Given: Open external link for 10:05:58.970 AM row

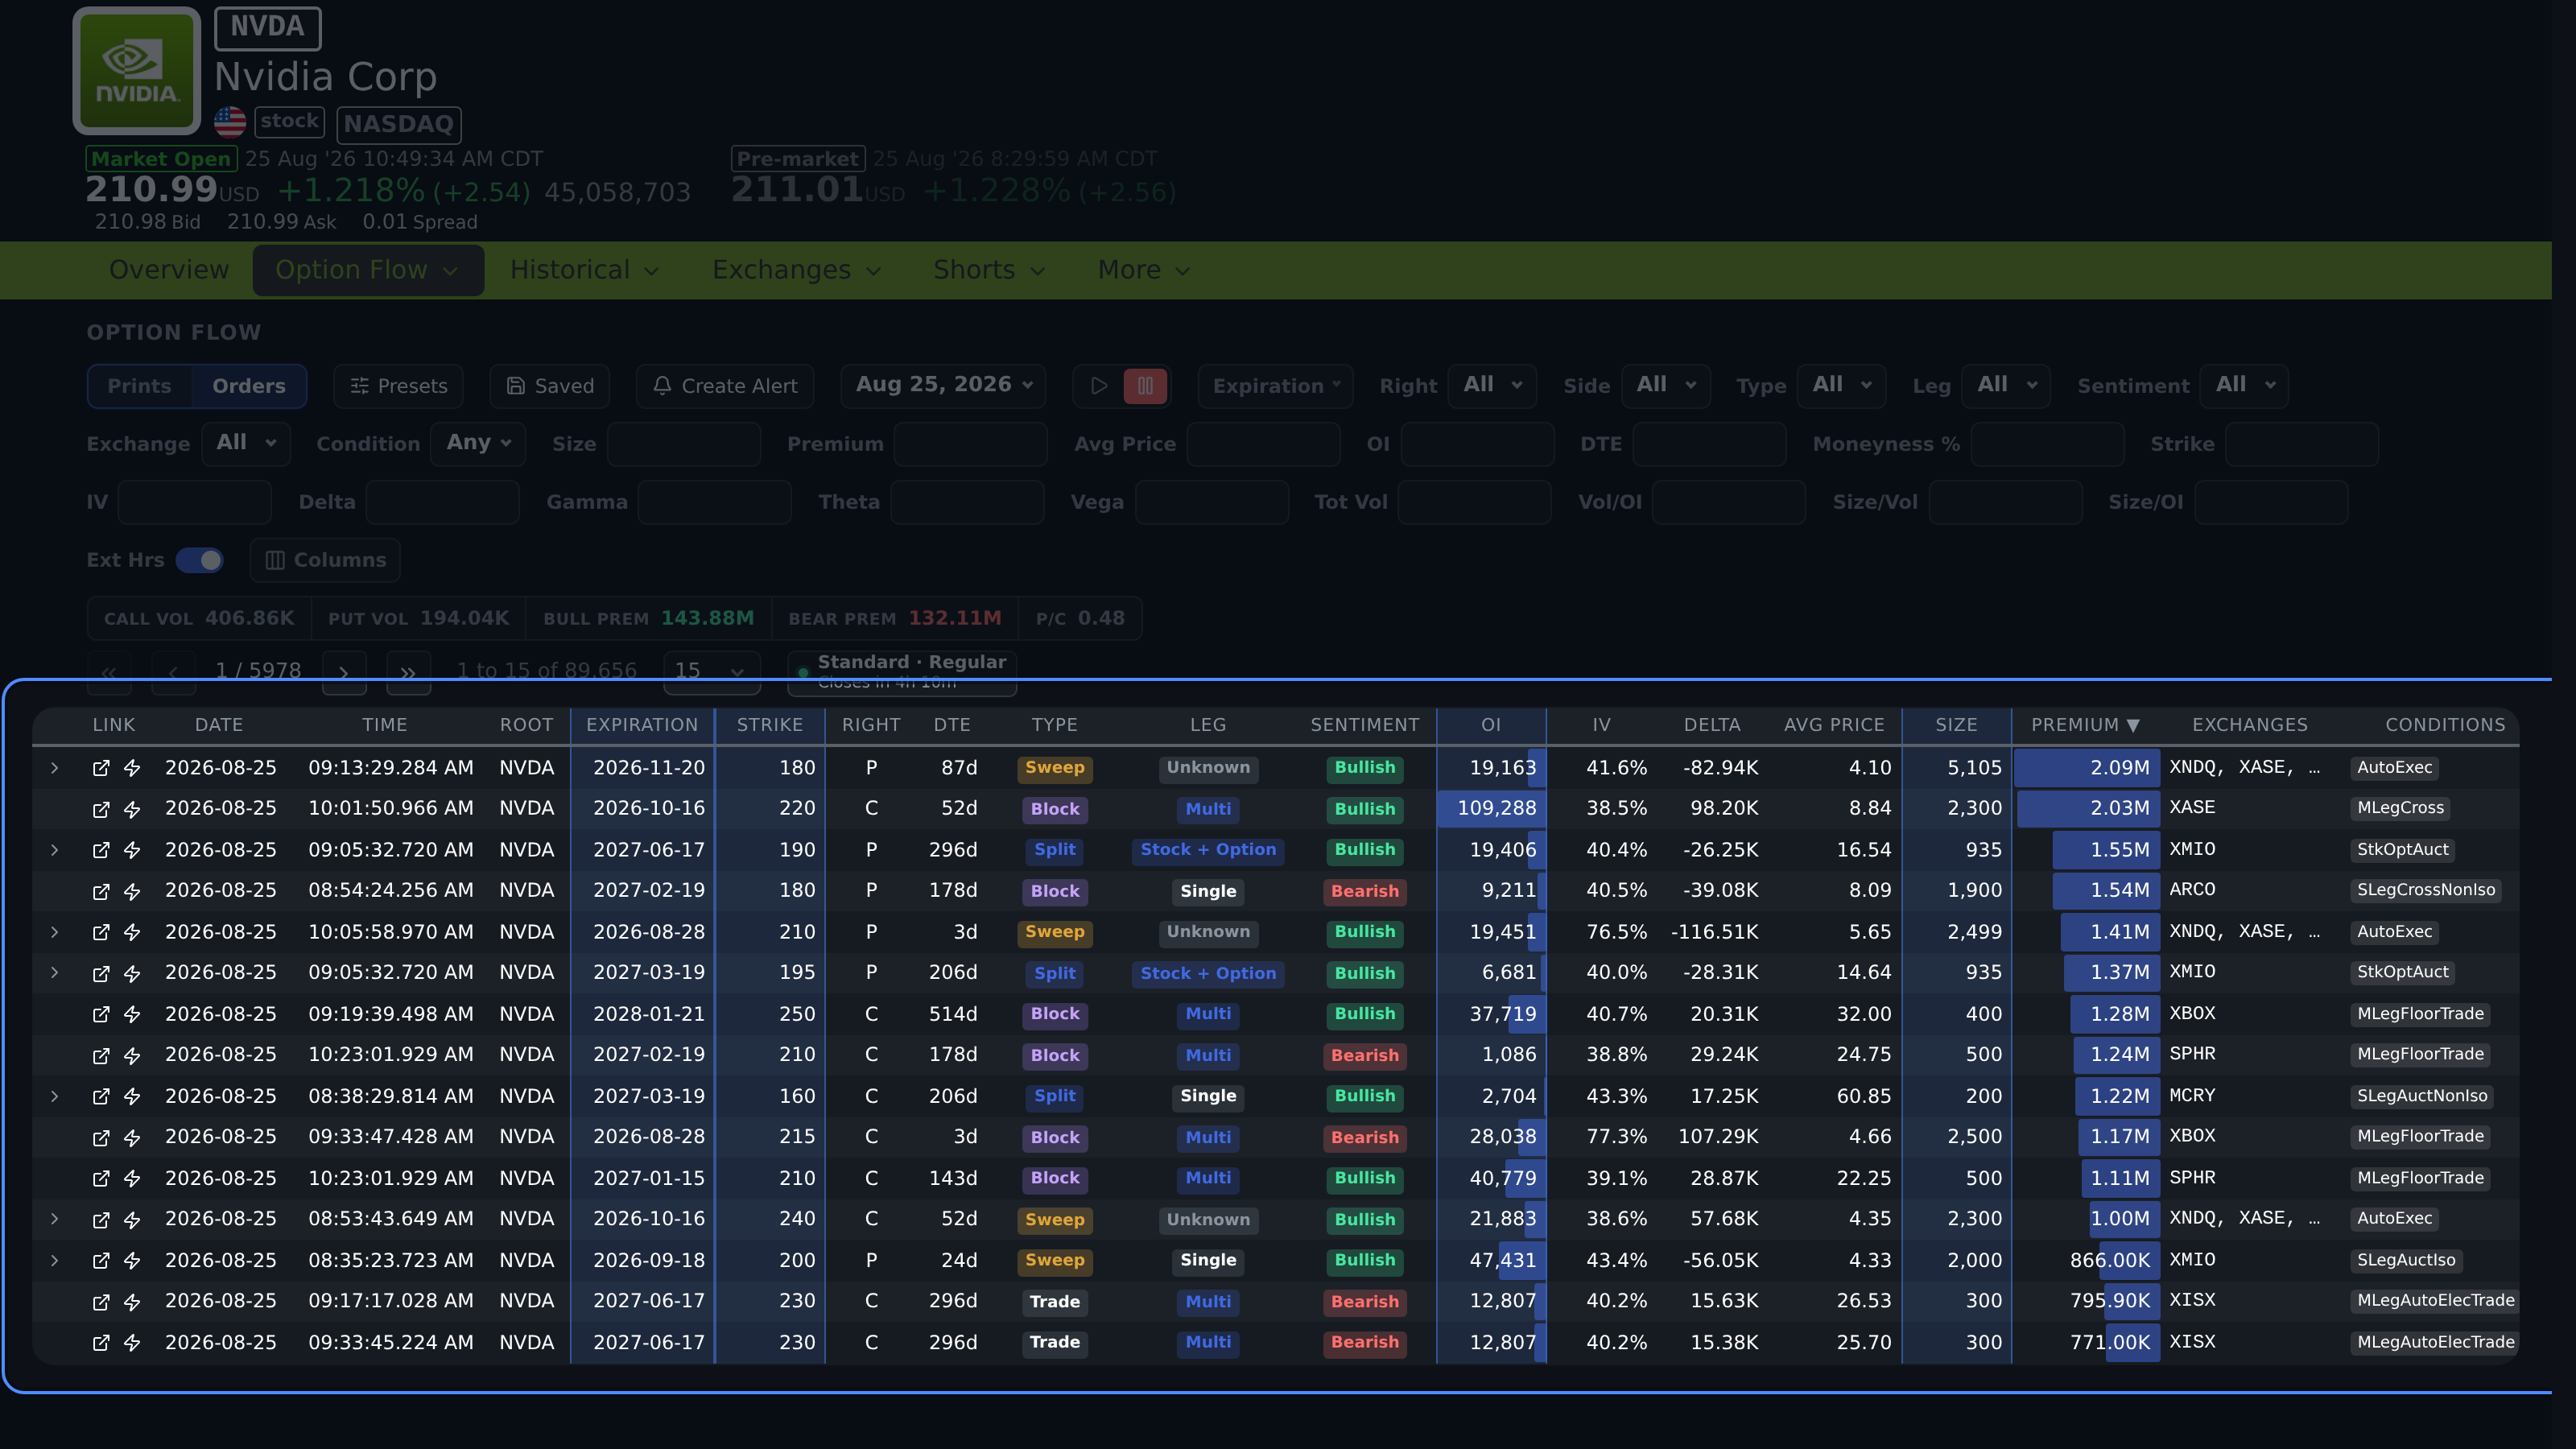Looking at the screenshot, I should point(101,932).
